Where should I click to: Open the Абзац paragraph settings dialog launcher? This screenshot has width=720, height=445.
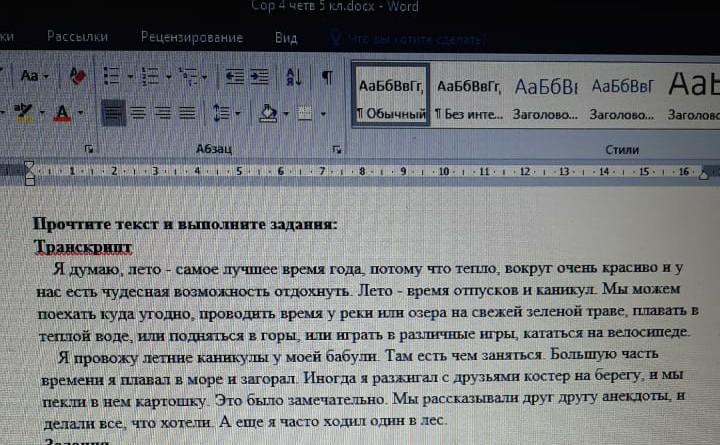pos(337,149)
